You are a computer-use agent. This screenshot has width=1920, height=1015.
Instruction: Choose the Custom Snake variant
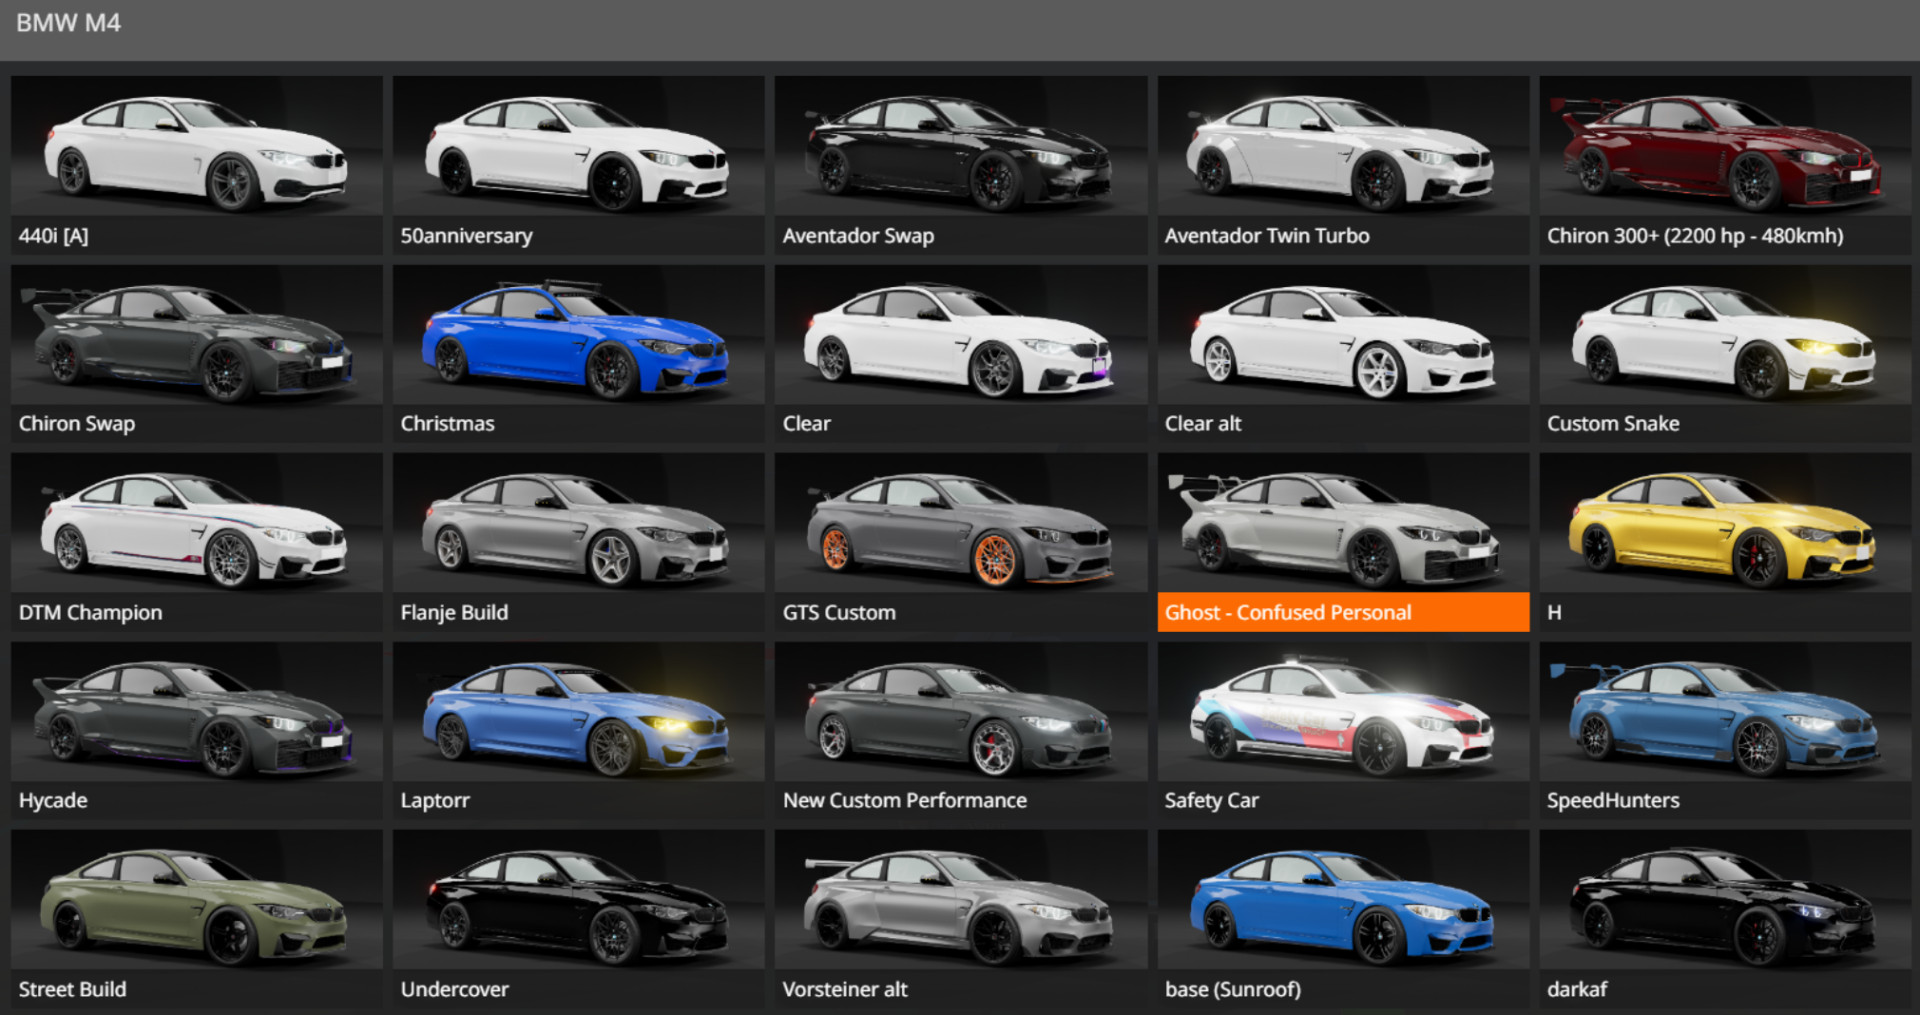click(1725, 353)
